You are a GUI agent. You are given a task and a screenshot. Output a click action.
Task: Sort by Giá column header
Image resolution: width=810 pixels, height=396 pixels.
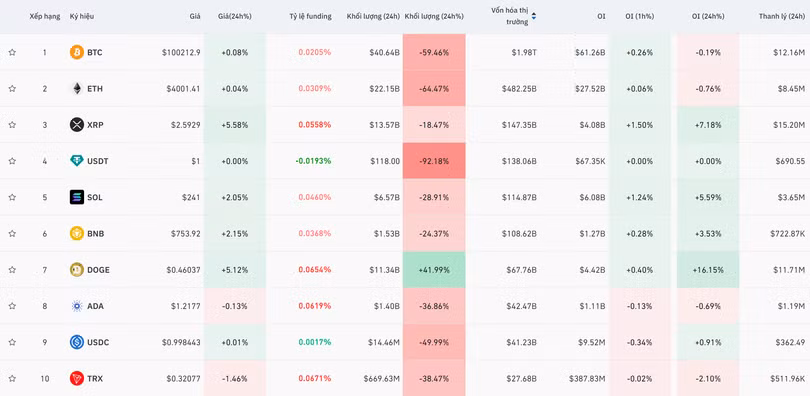[195, 17]
